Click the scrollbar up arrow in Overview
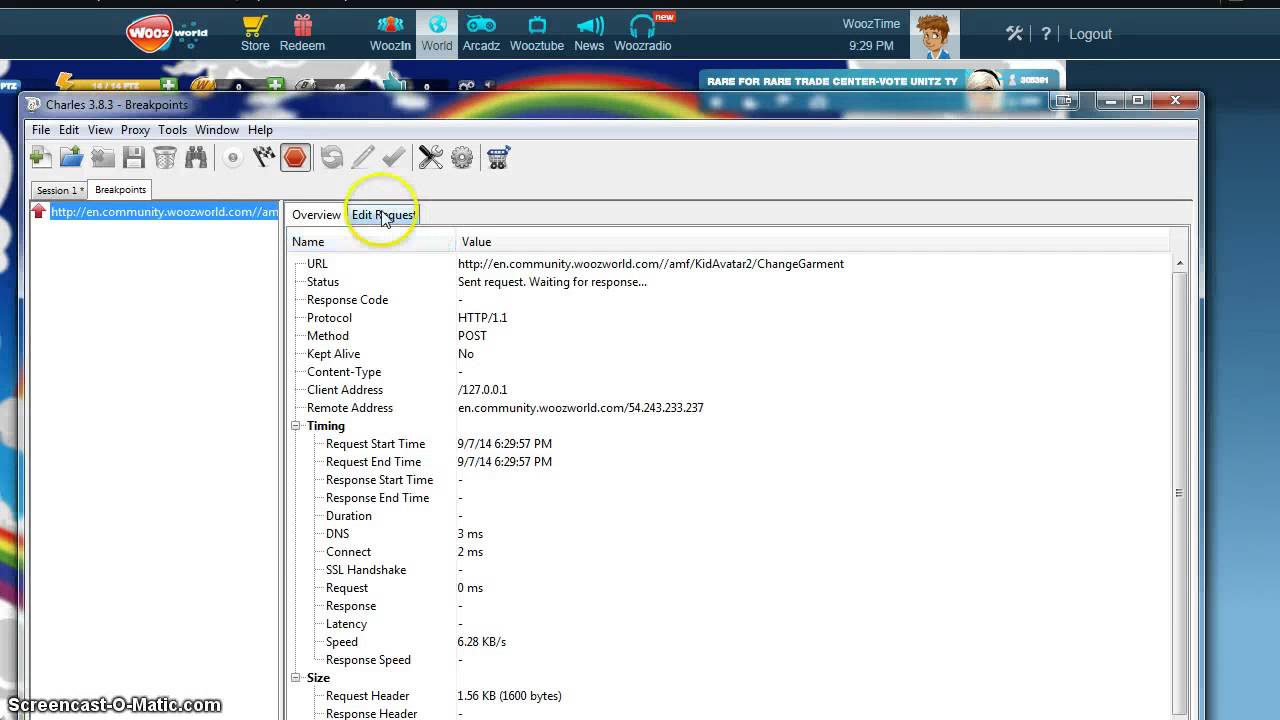 click(x=1179, y=263)
